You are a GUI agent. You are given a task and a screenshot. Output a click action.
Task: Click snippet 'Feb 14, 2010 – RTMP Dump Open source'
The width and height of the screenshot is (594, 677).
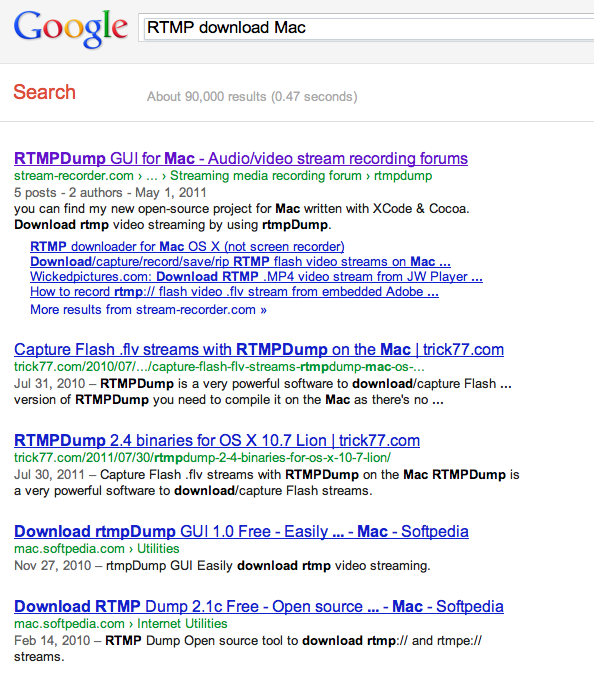pos(248,649)
